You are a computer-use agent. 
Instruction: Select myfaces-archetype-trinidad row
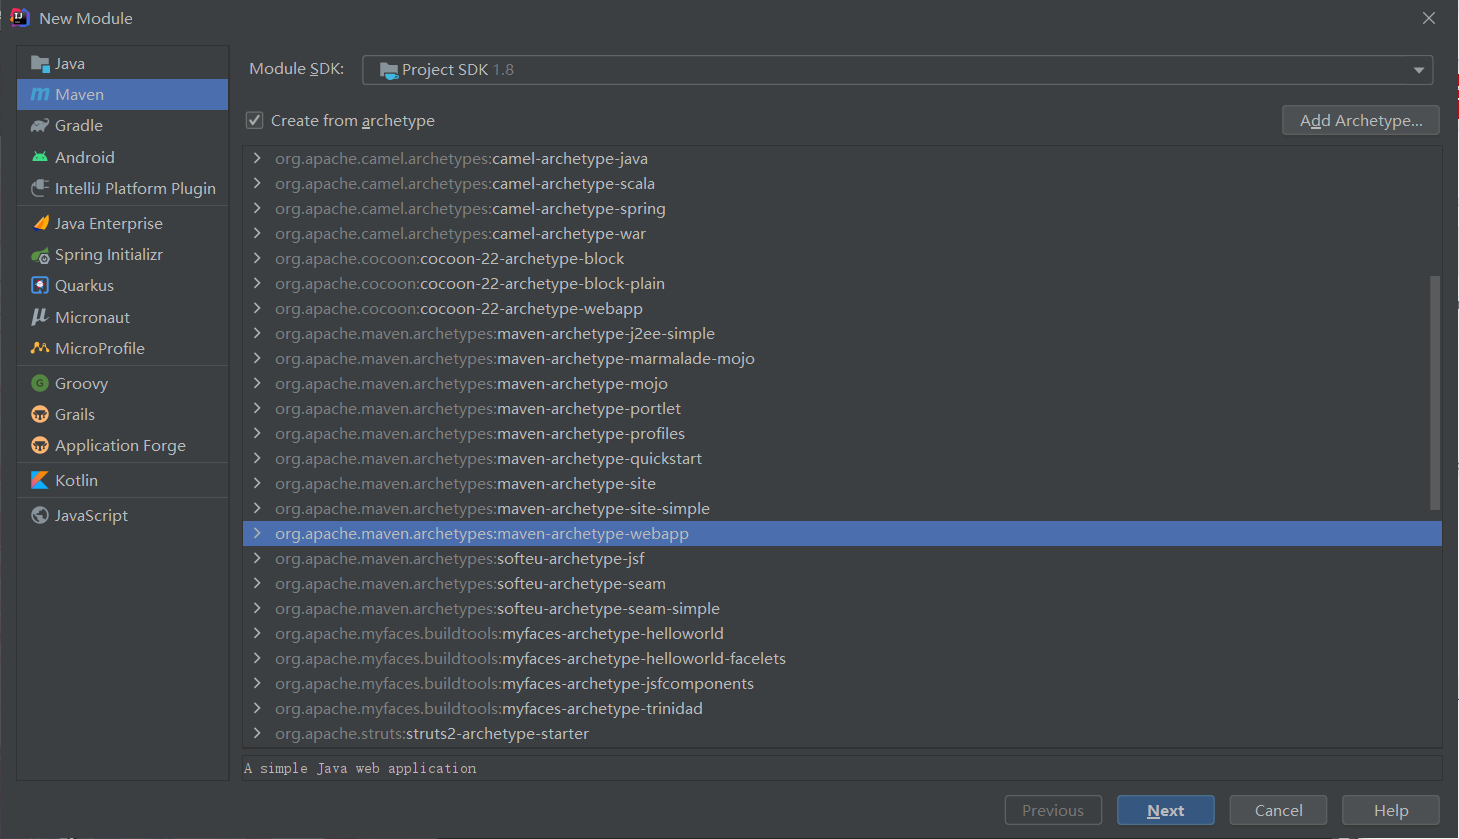(x=842, y=708)
